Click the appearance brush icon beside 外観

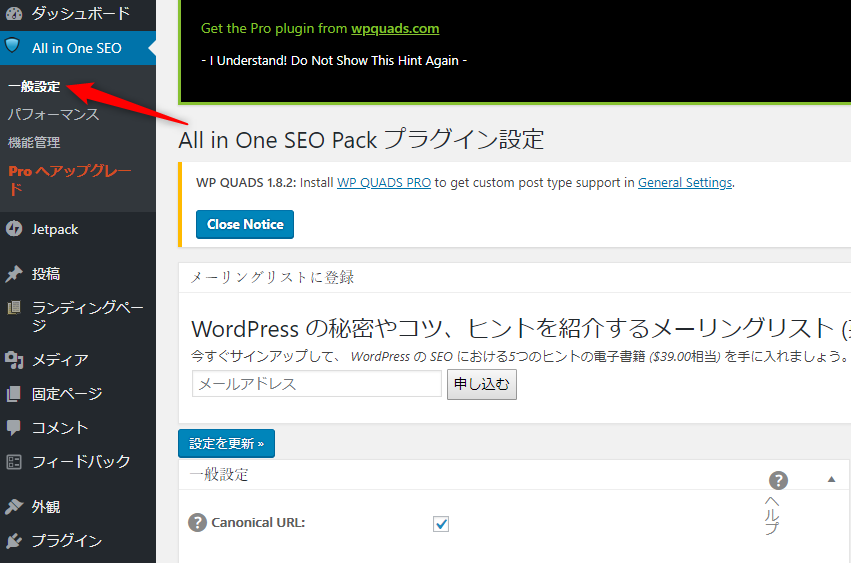point(14,507)
